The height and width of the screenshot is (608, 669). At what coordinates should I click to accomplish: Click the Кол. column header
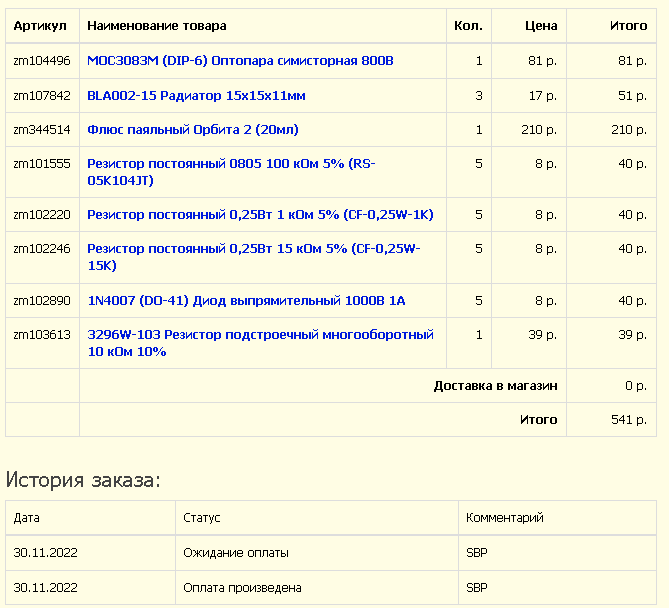(x=468, y=26)
